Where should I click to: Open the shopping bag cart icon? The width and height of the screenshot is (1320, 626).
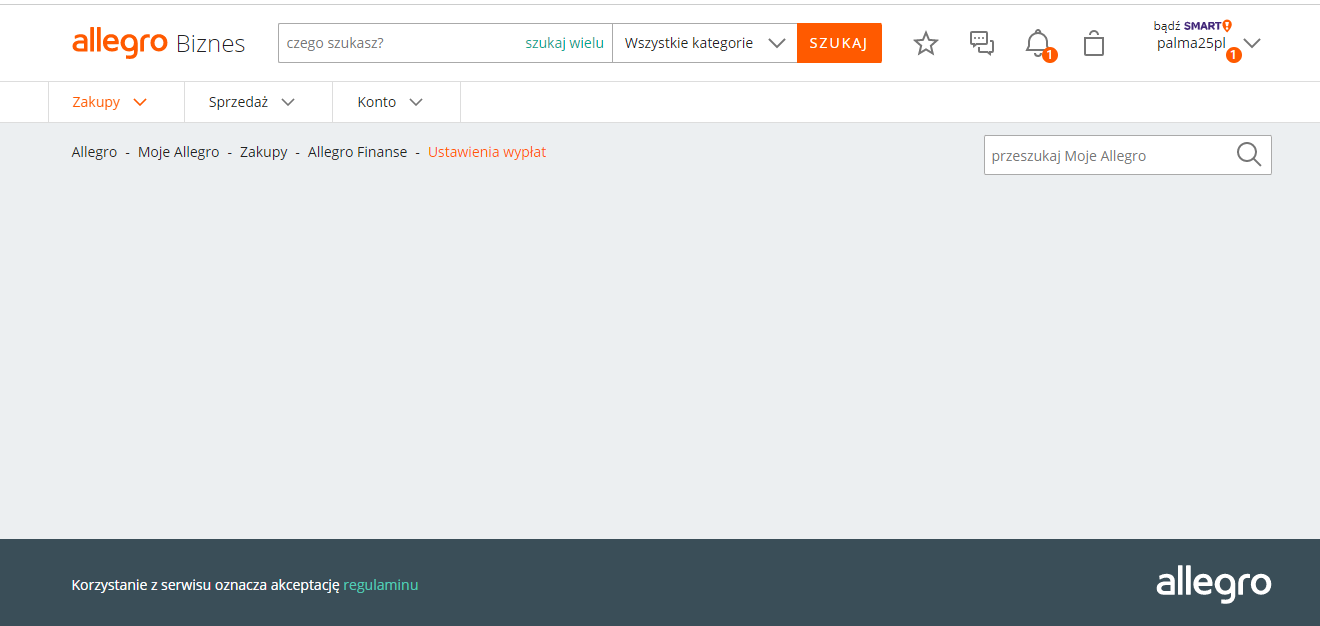[1094, 43]
